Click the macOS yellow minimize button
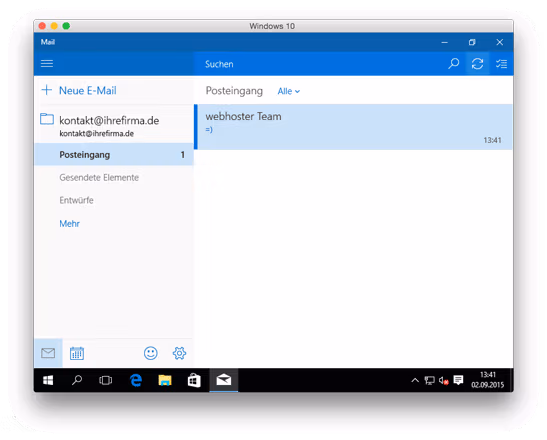This screenshot has height=440, width=547. point(54,26)
